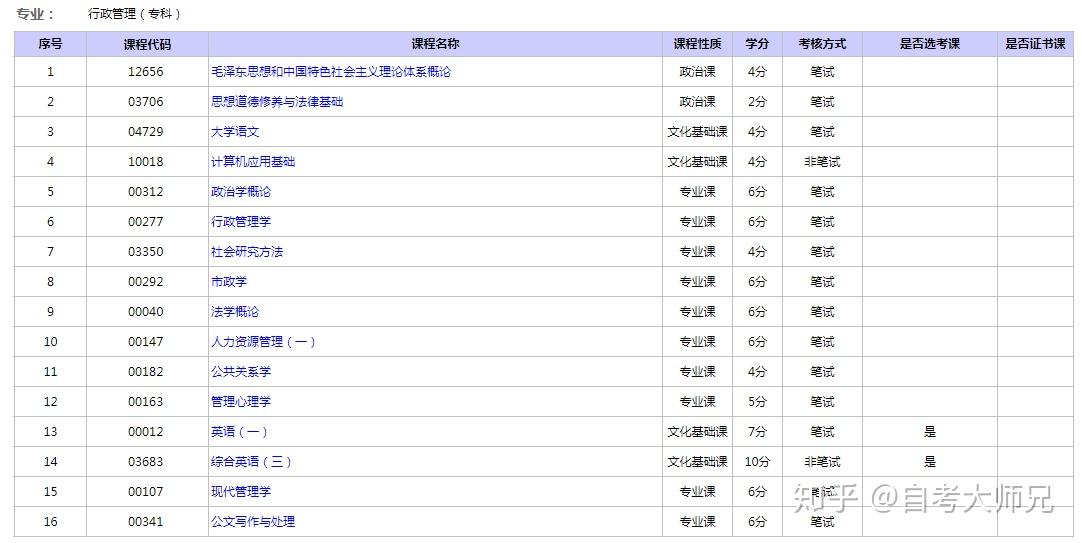Select course code 00107
1082x543 pixels.
coord(146,492)
